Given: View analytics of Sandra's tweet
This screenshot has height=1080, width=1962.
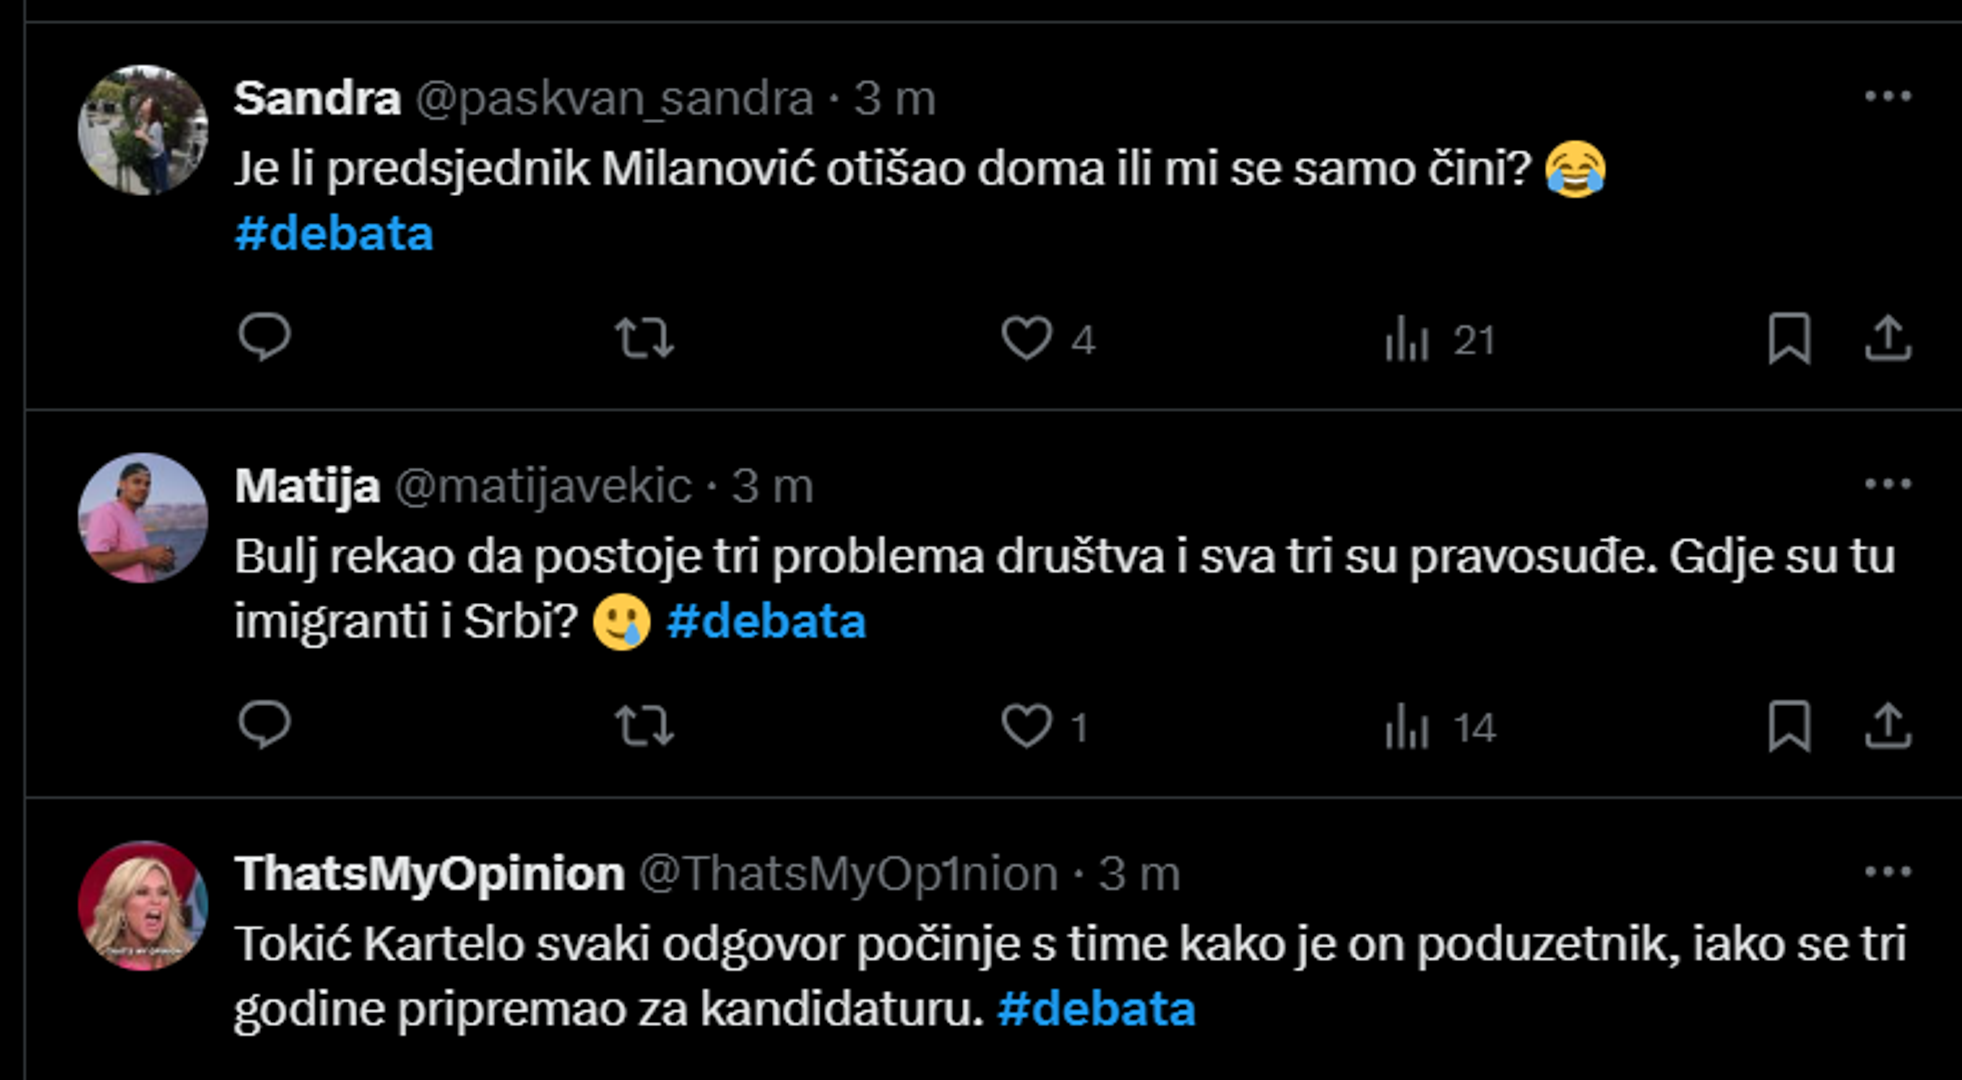Looking at the screenshot, I should [1408, 338].
